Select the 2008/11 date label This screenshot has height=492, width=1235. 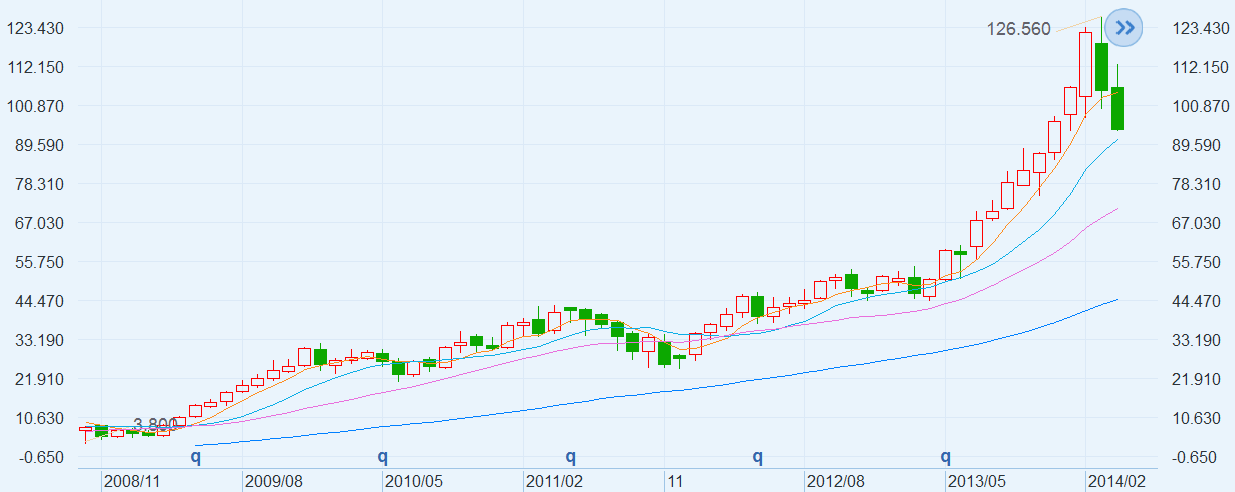[x=133, y=481]
